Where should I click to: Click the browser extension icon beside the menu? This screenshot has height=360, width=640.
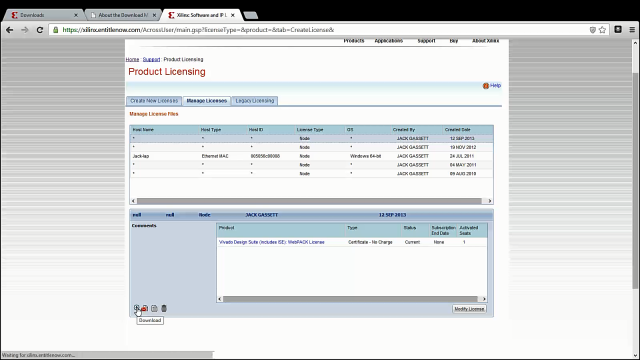(618, 29)
